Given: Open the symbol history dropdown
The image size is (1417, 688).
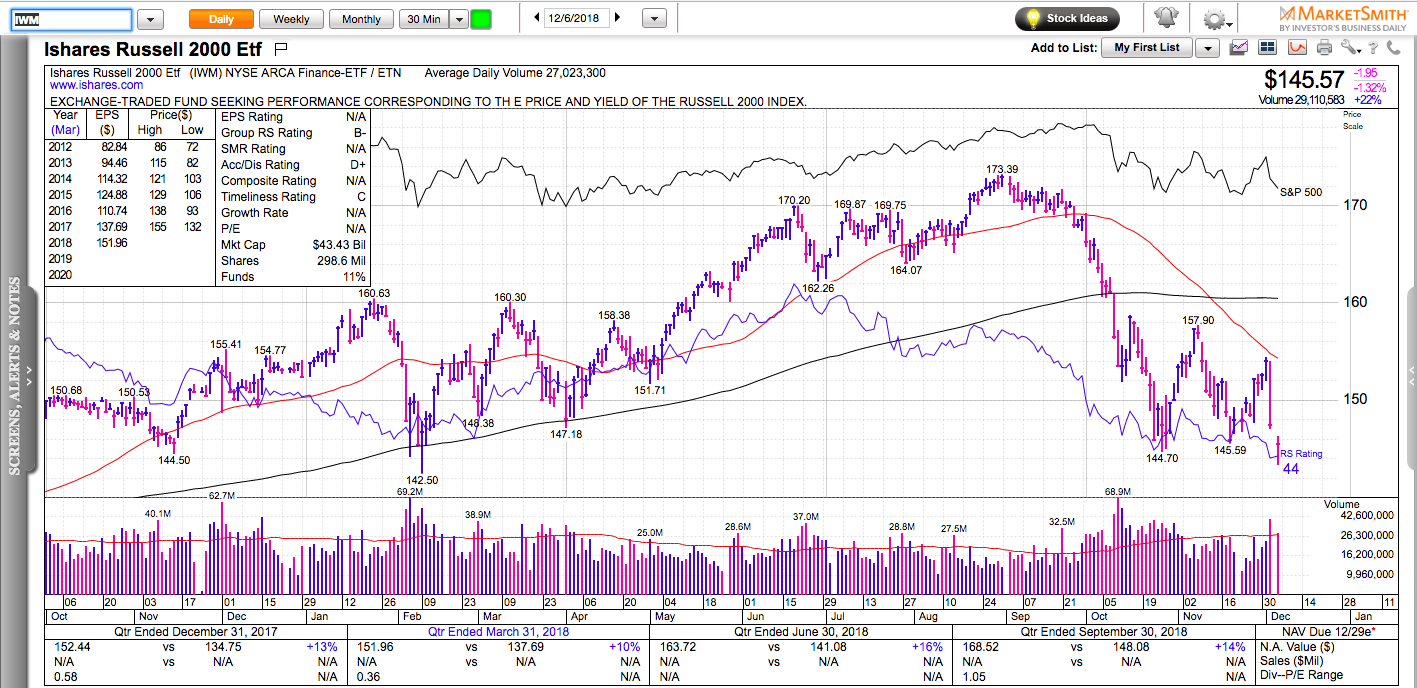Looking at the screenshot, I should pos(150,19).
